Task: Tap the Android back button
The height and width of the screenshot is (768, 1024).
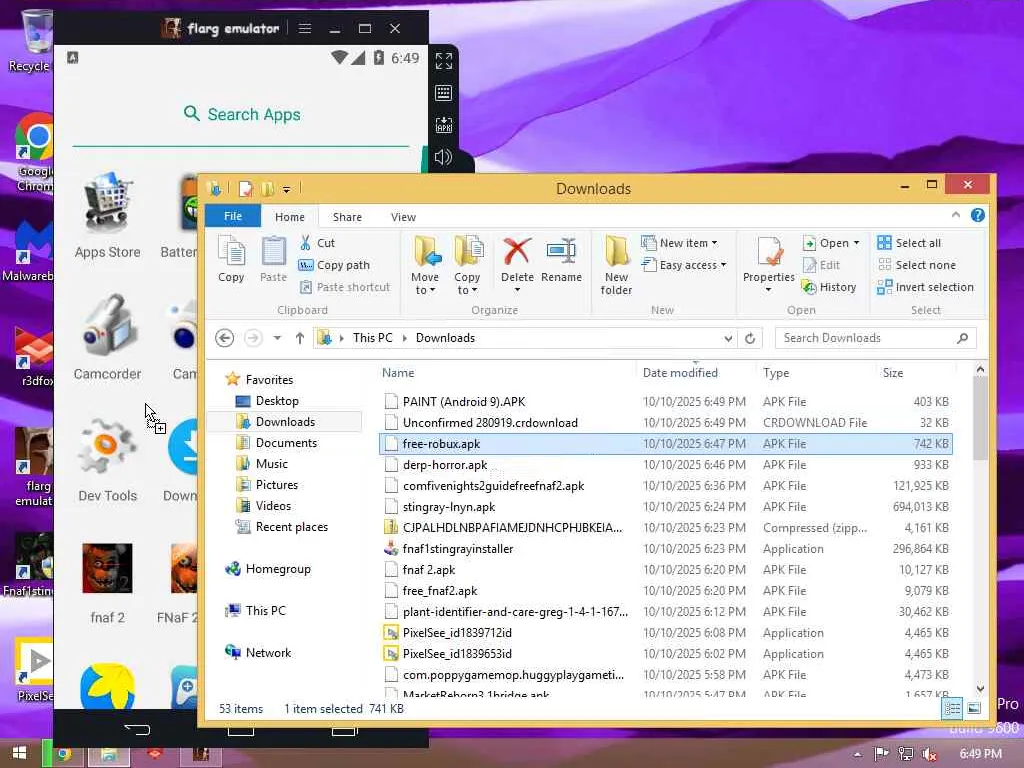Action: 137,729
